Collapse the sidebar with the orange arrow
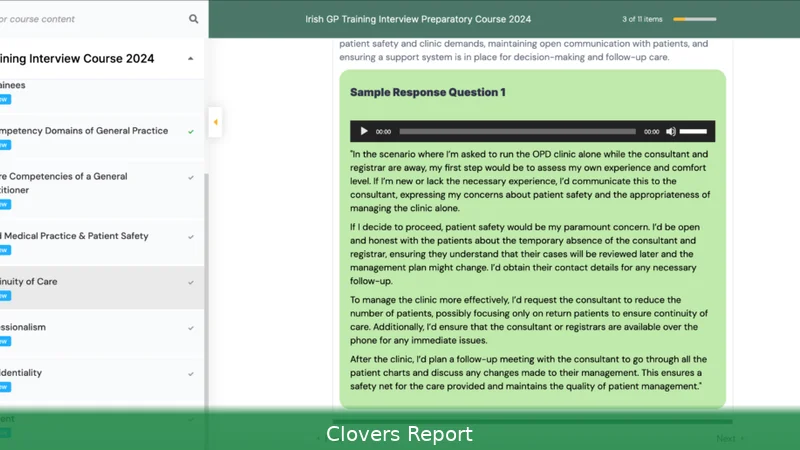 coord(215,122)
